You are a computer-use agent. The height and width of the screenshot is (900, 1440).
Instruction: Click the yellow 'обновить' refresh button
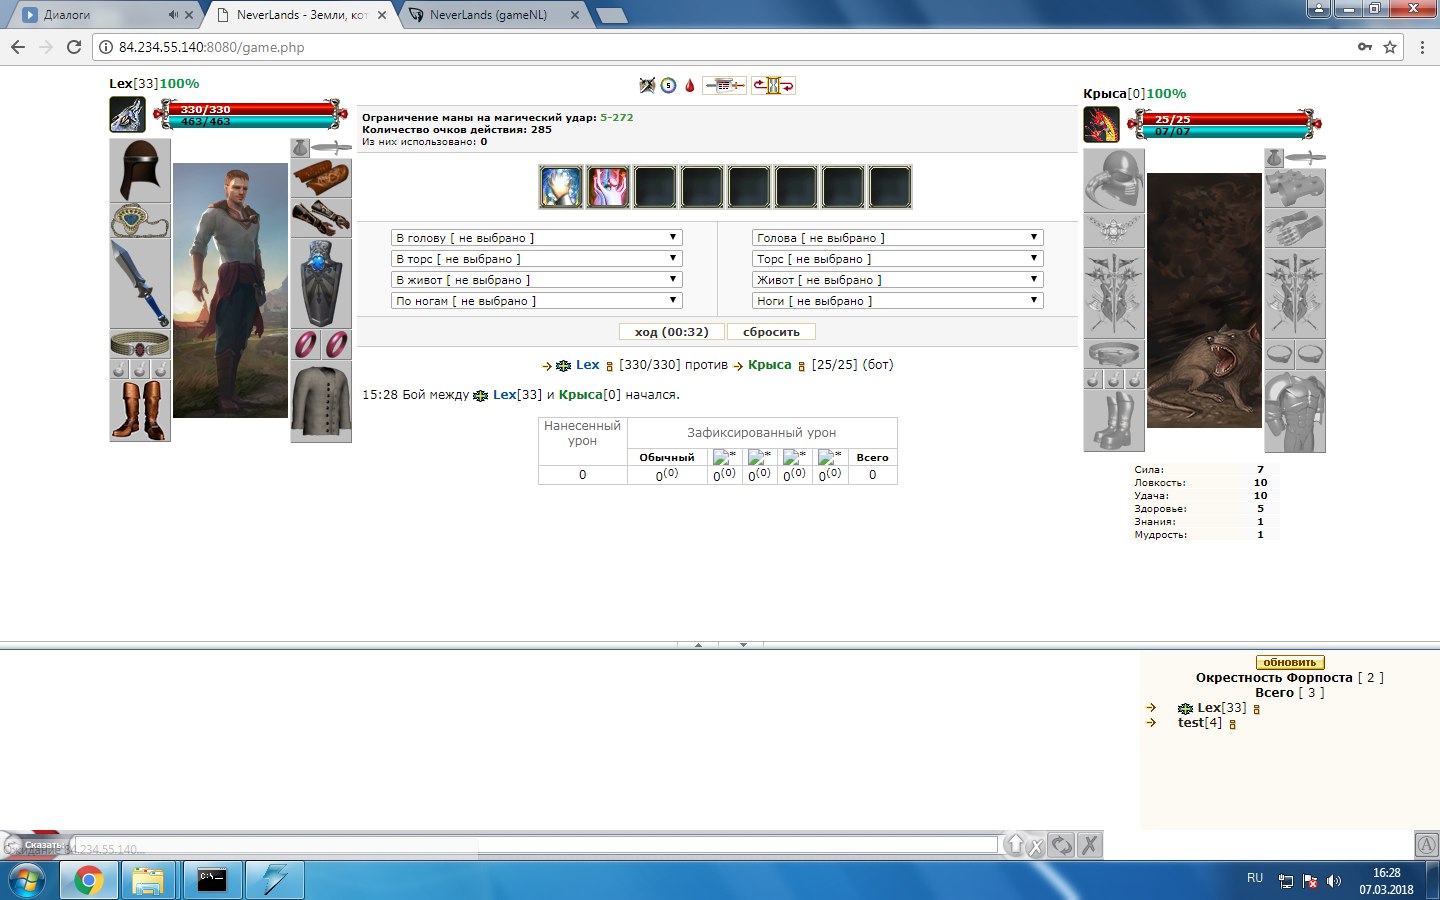(1289, 662)
